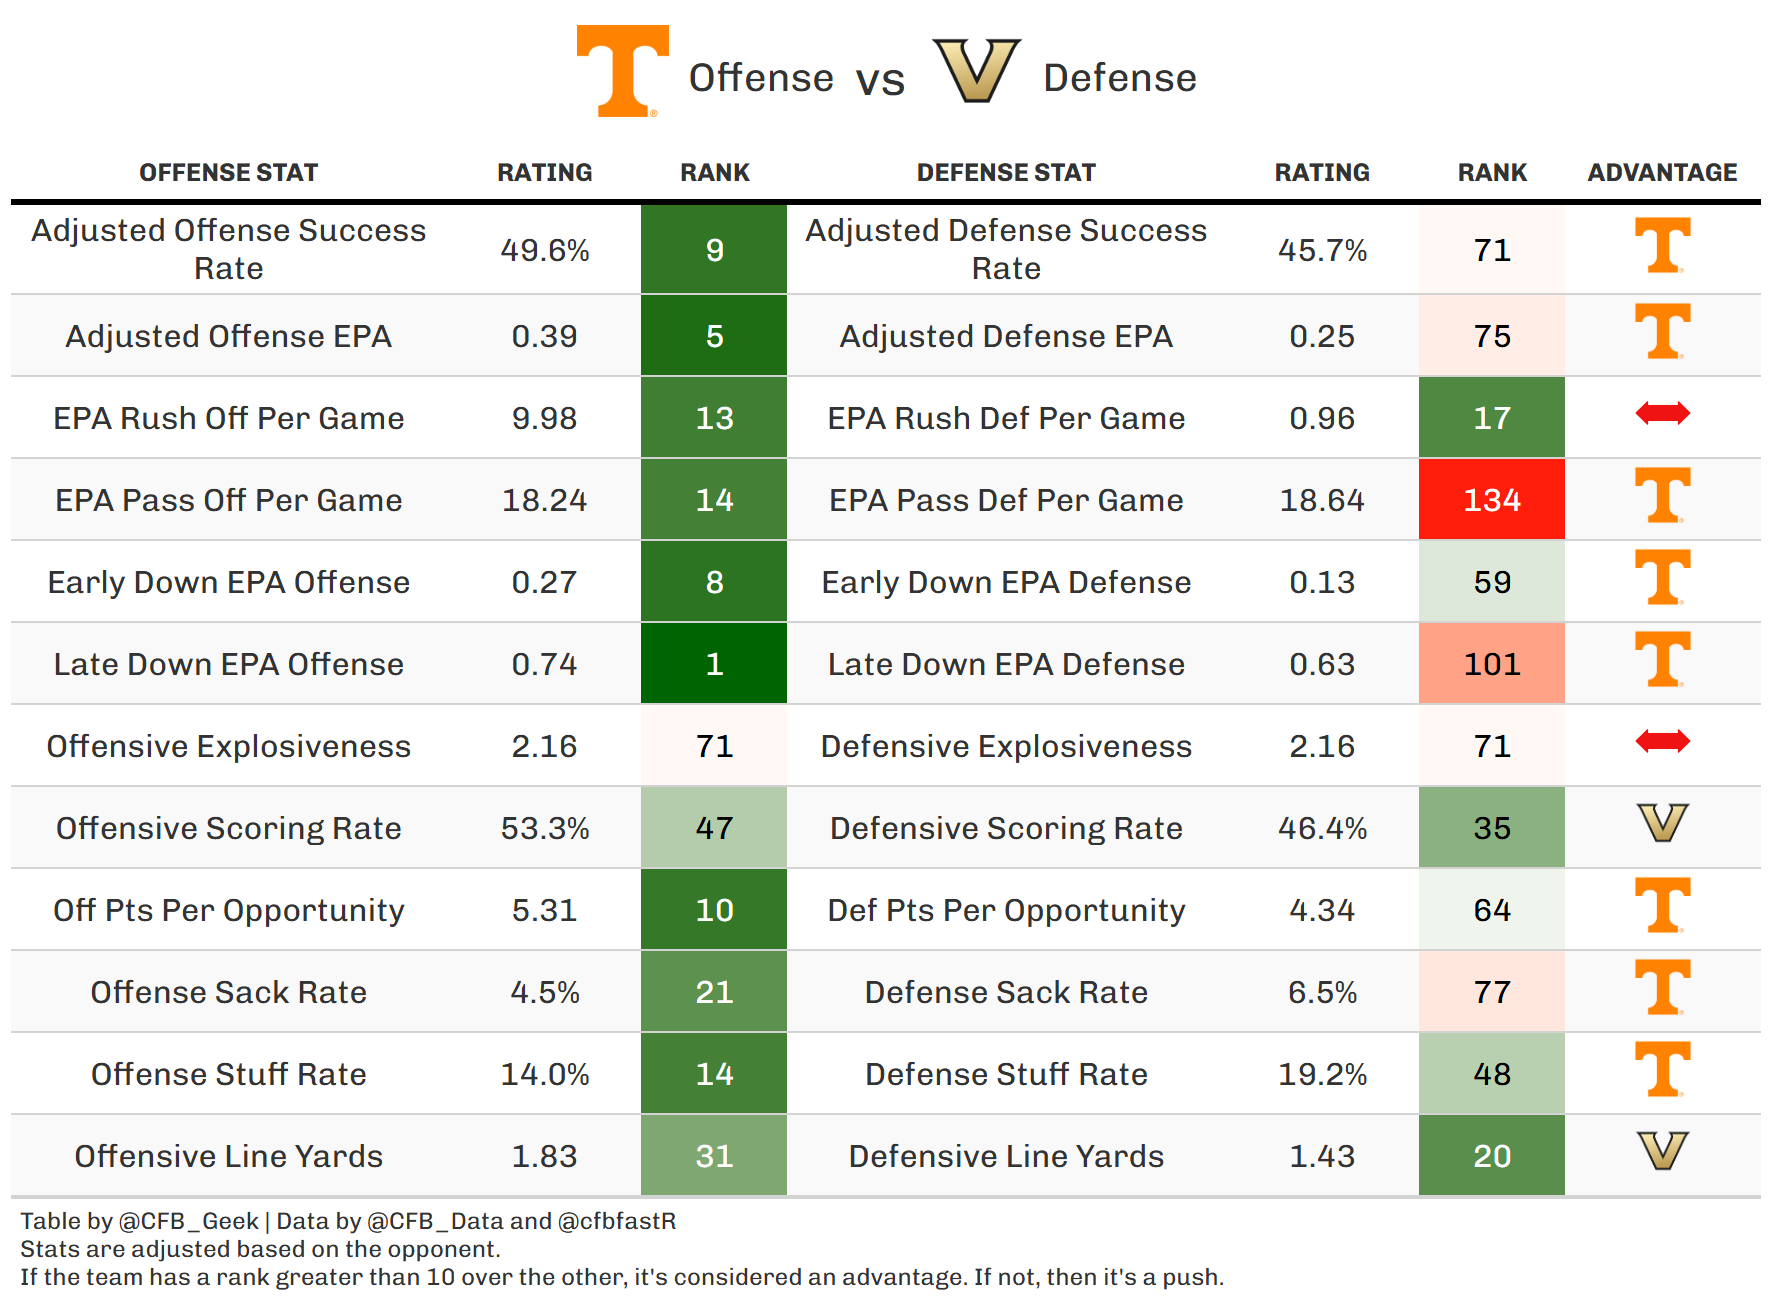
Task: Click the Late Down EPA Offense label
Action: (x=228, y=664)
